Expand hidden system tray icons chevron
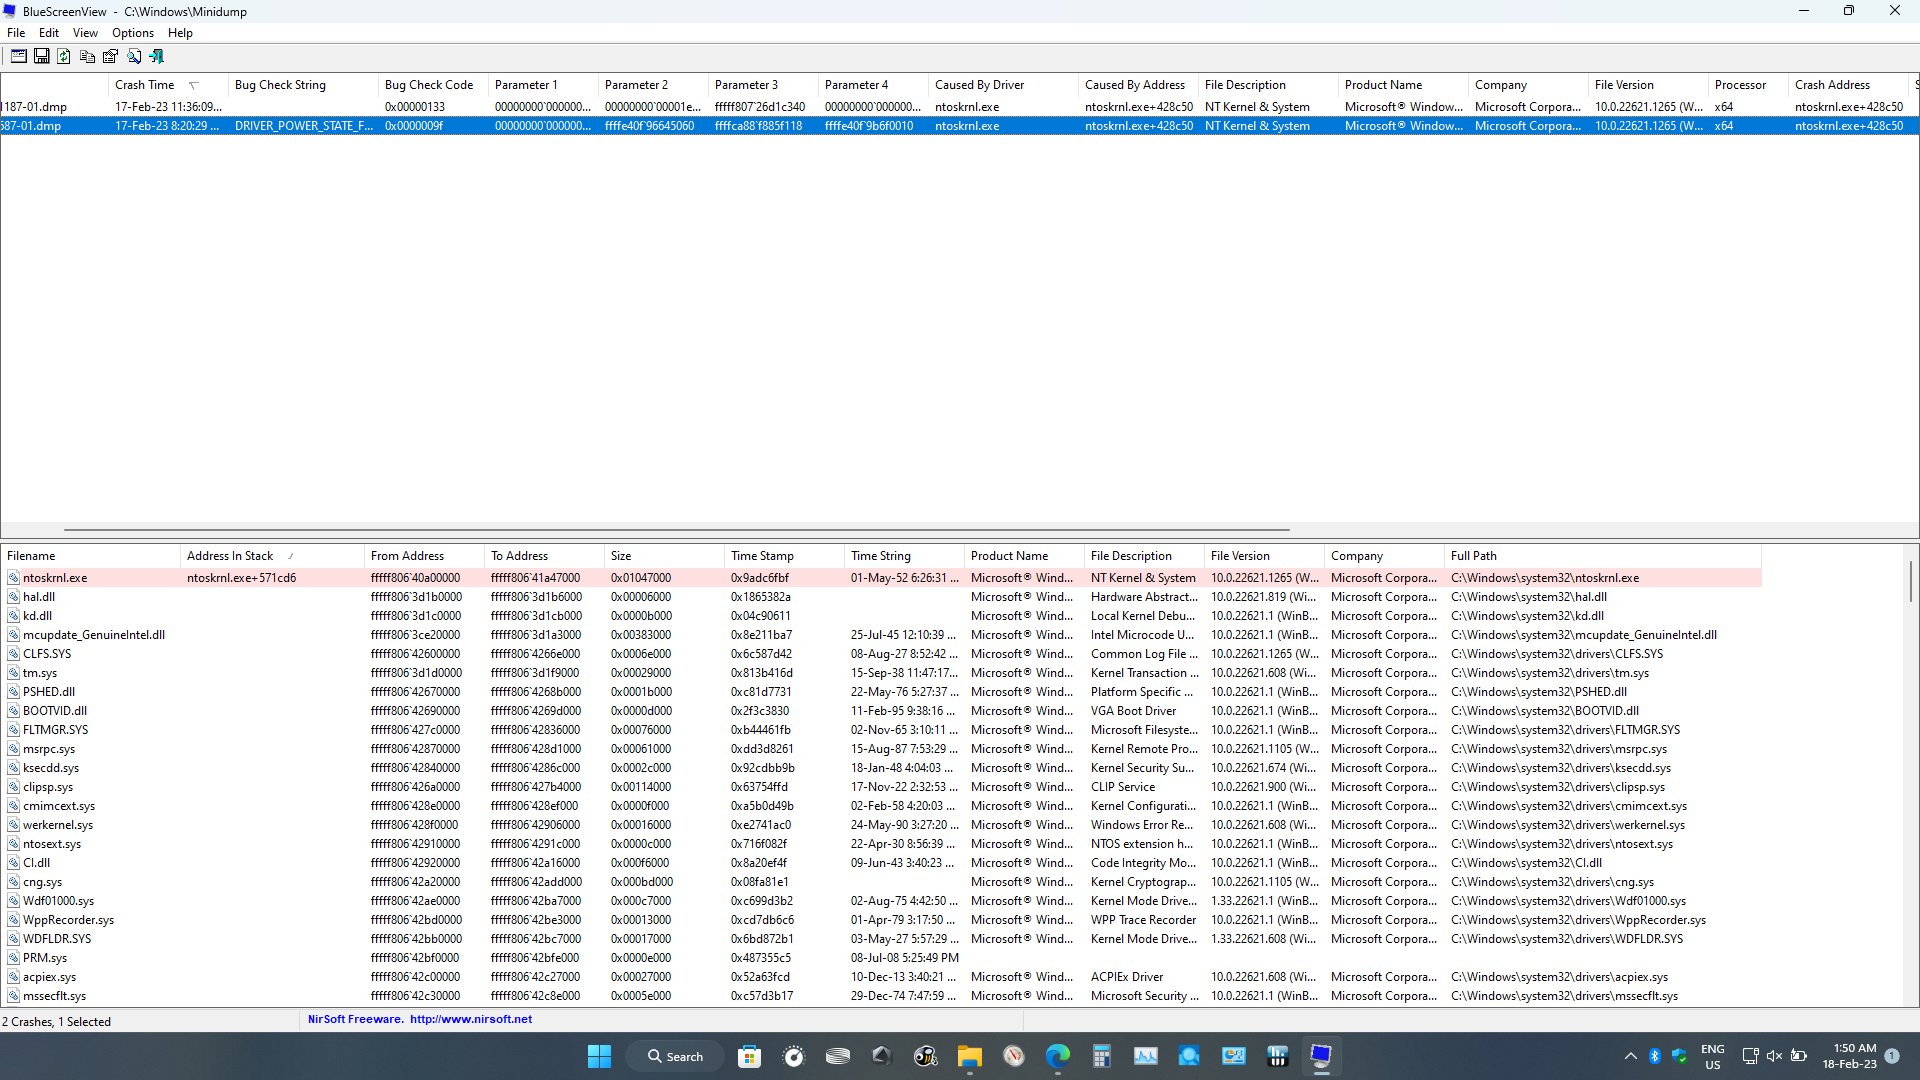1920x1080 pixels. point(1630,1056)
